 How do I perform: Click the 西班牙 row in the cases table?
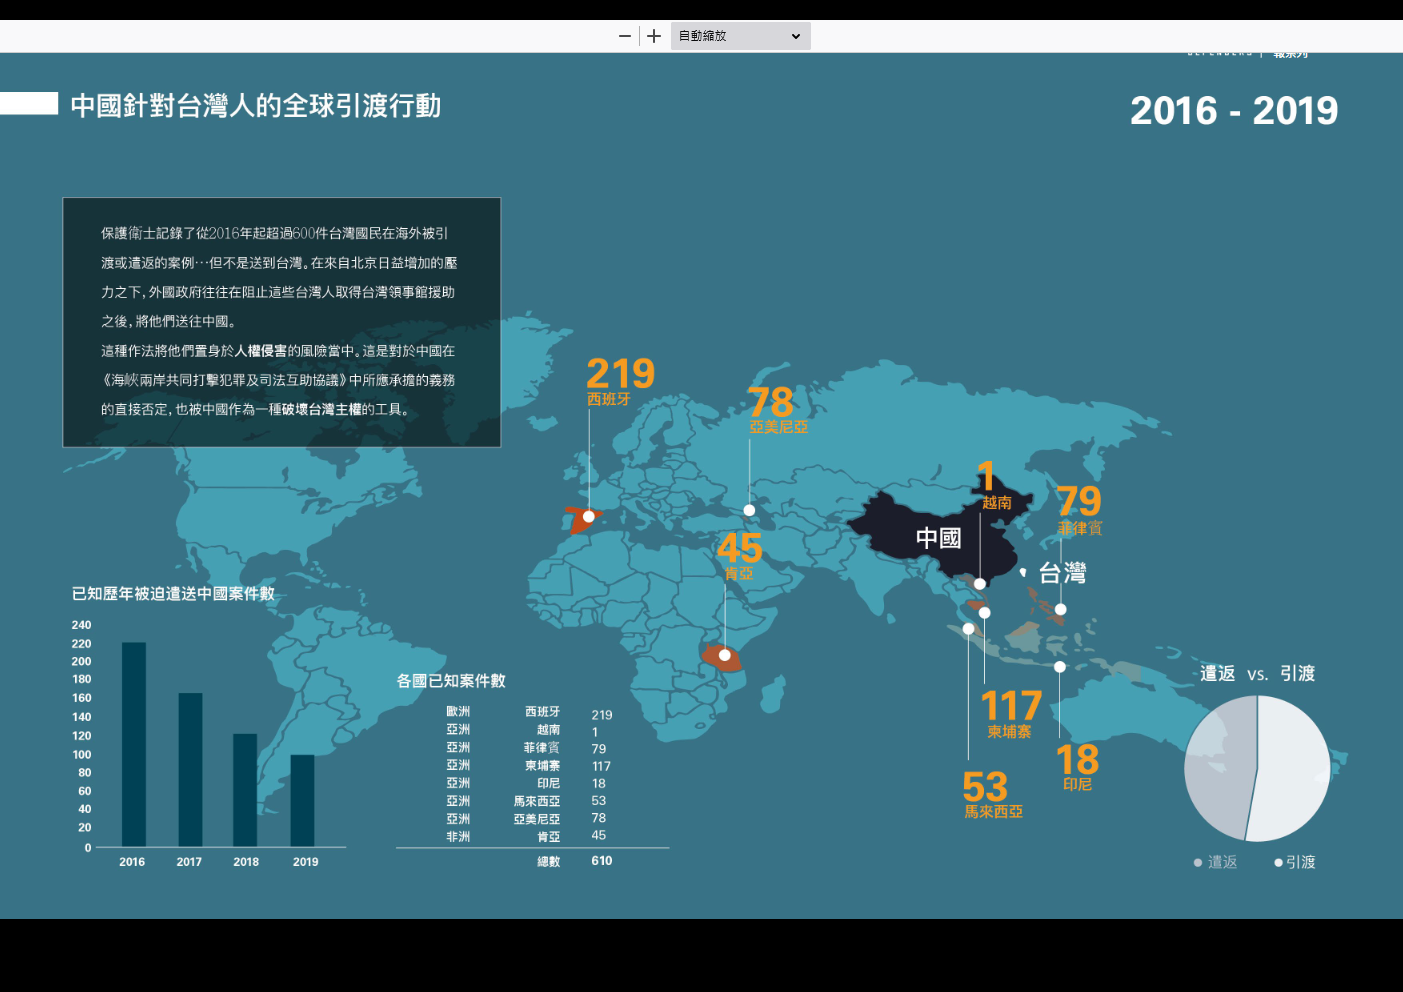click(530, 714)
